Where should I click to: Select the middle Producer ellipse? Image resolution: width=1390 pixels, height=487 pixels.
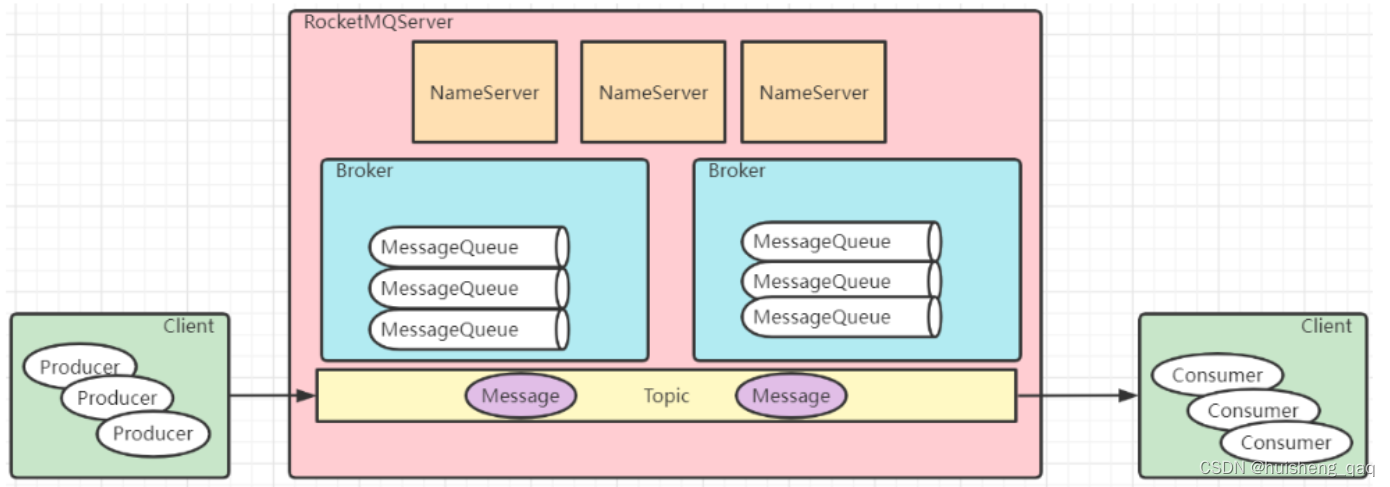pyautogui.click(x=117, y=398)
